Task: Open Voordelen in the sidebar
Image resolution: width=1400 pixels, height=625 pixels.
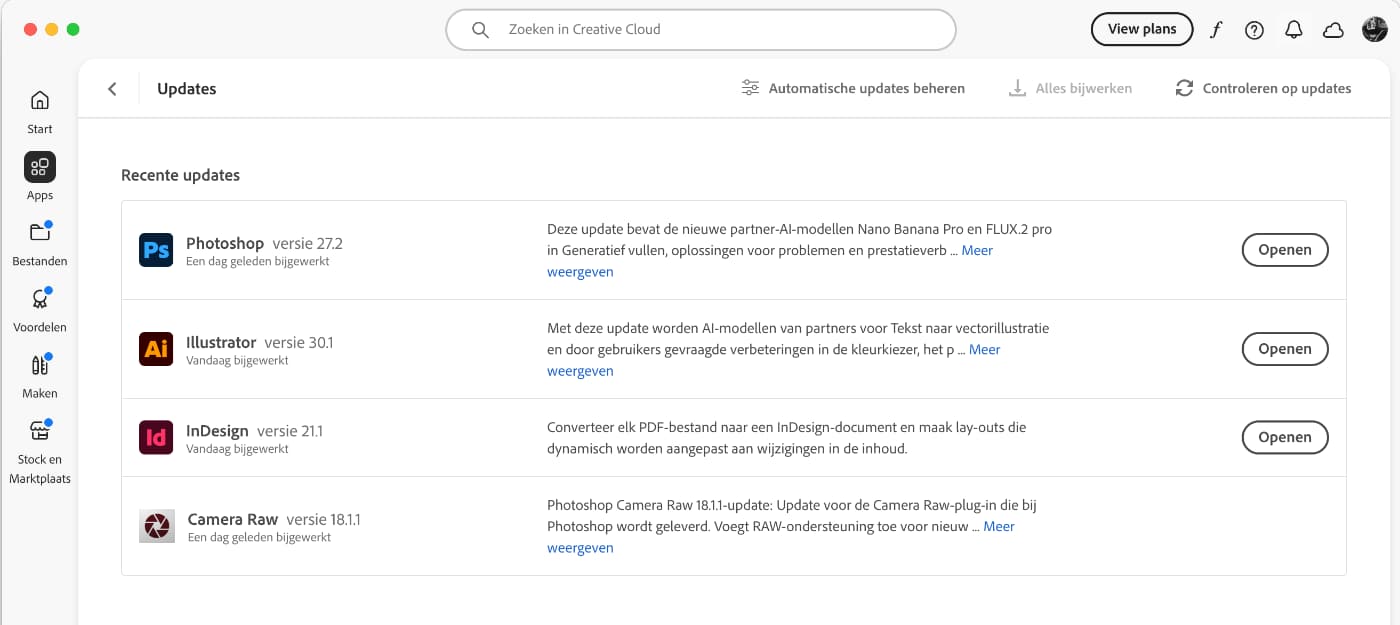Action: click(39, 309)
